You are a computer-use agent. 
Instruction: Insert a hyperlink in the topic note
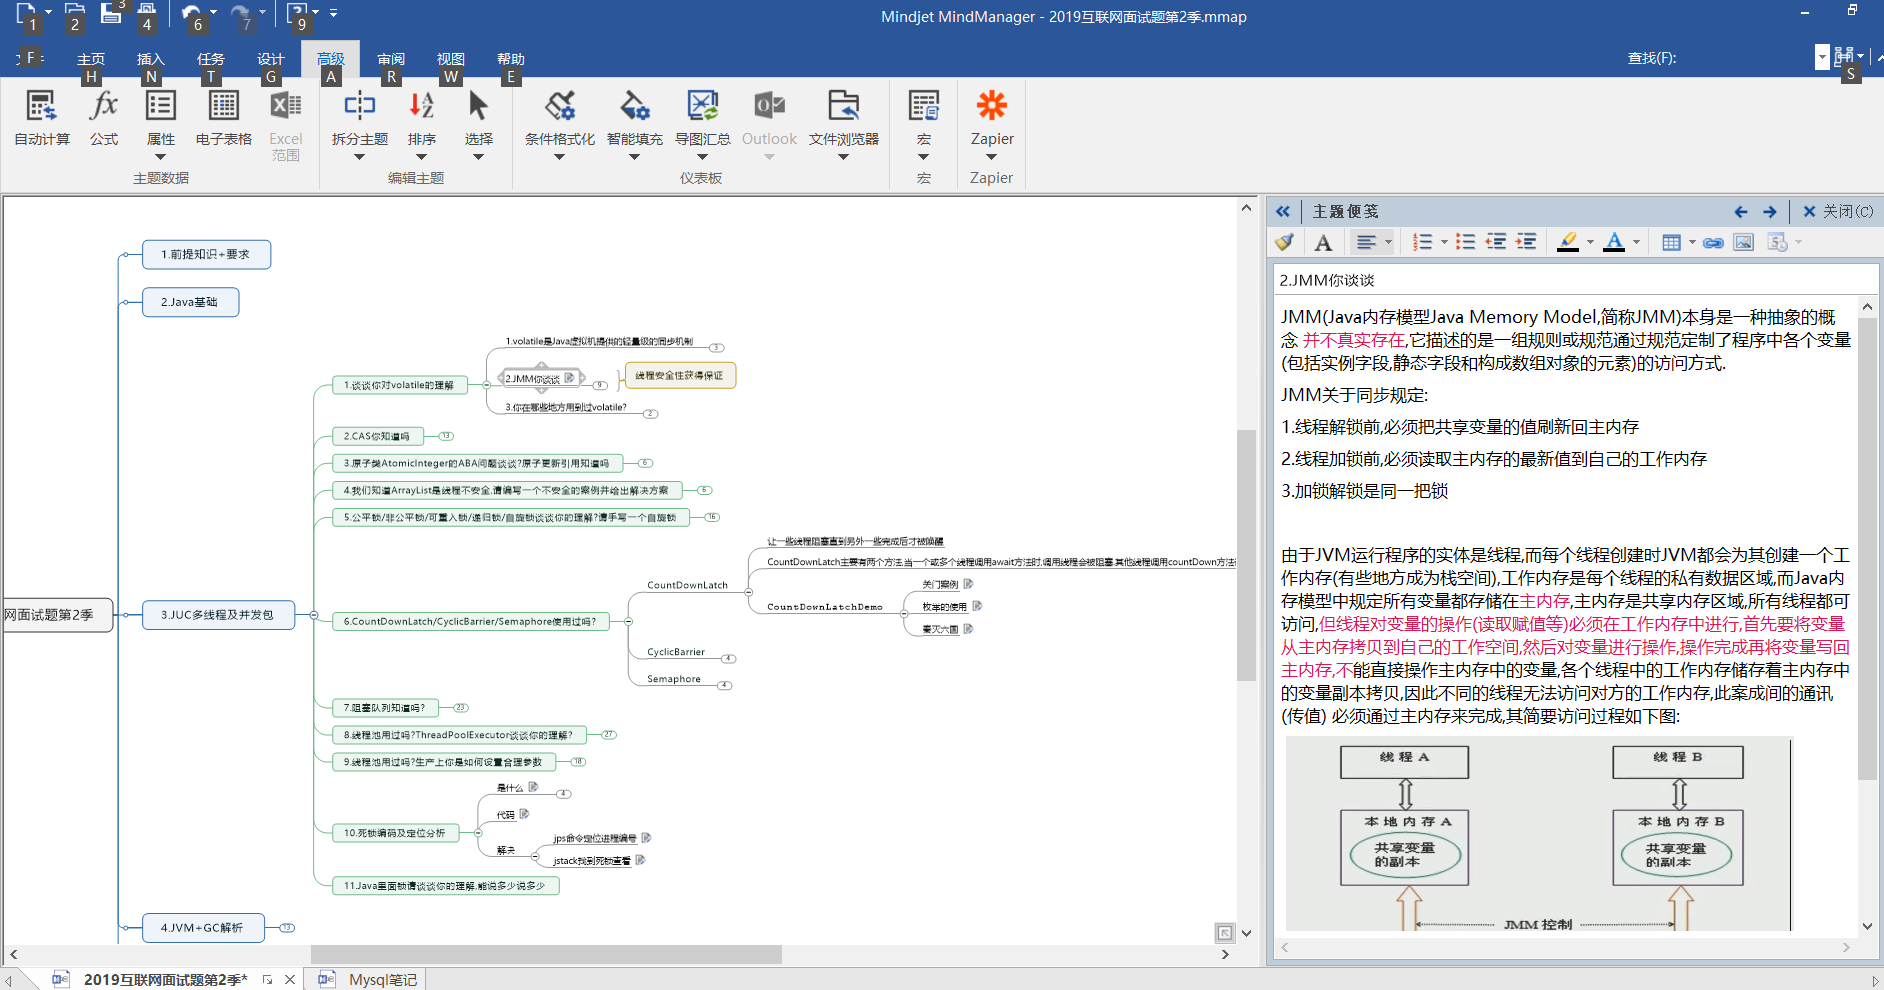(1713, 242)
